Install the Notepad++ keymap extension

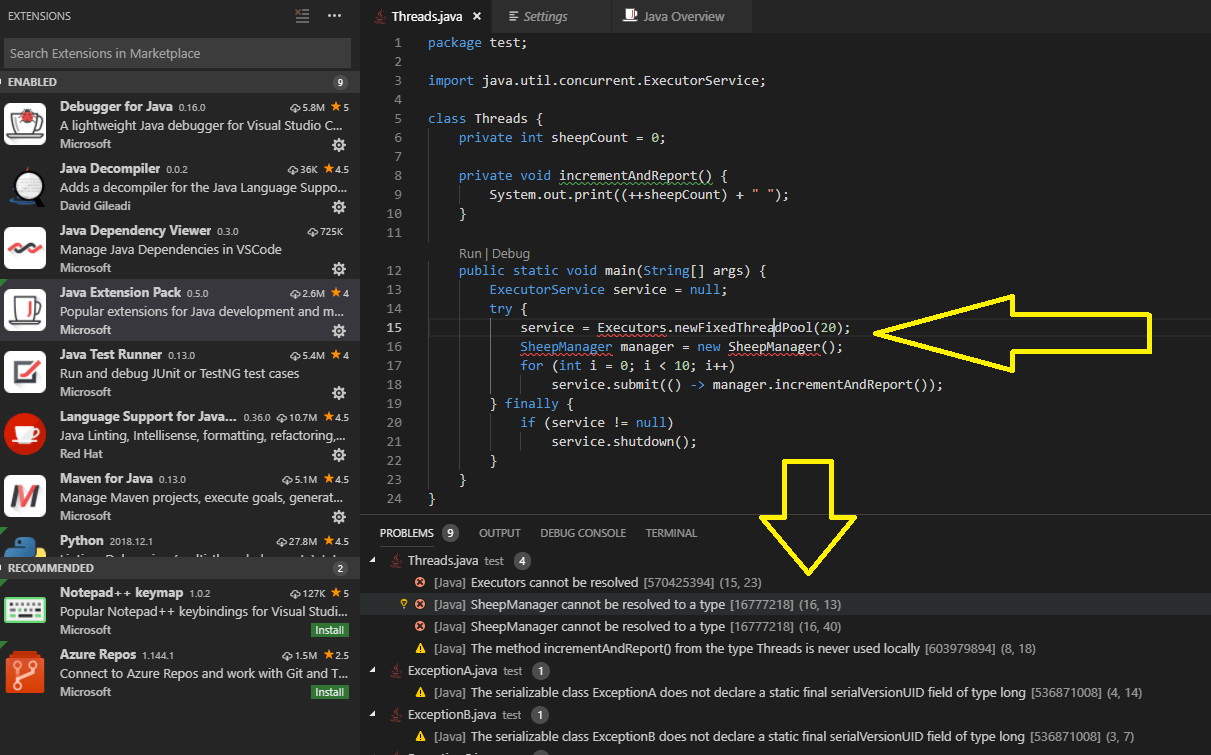point(330,630)
